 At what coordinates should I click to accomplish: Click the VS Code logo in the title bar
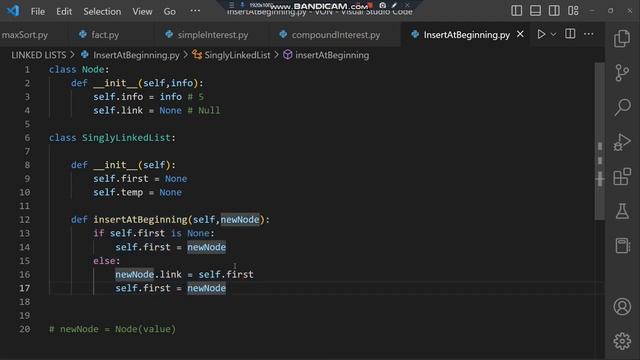point(13,11)
